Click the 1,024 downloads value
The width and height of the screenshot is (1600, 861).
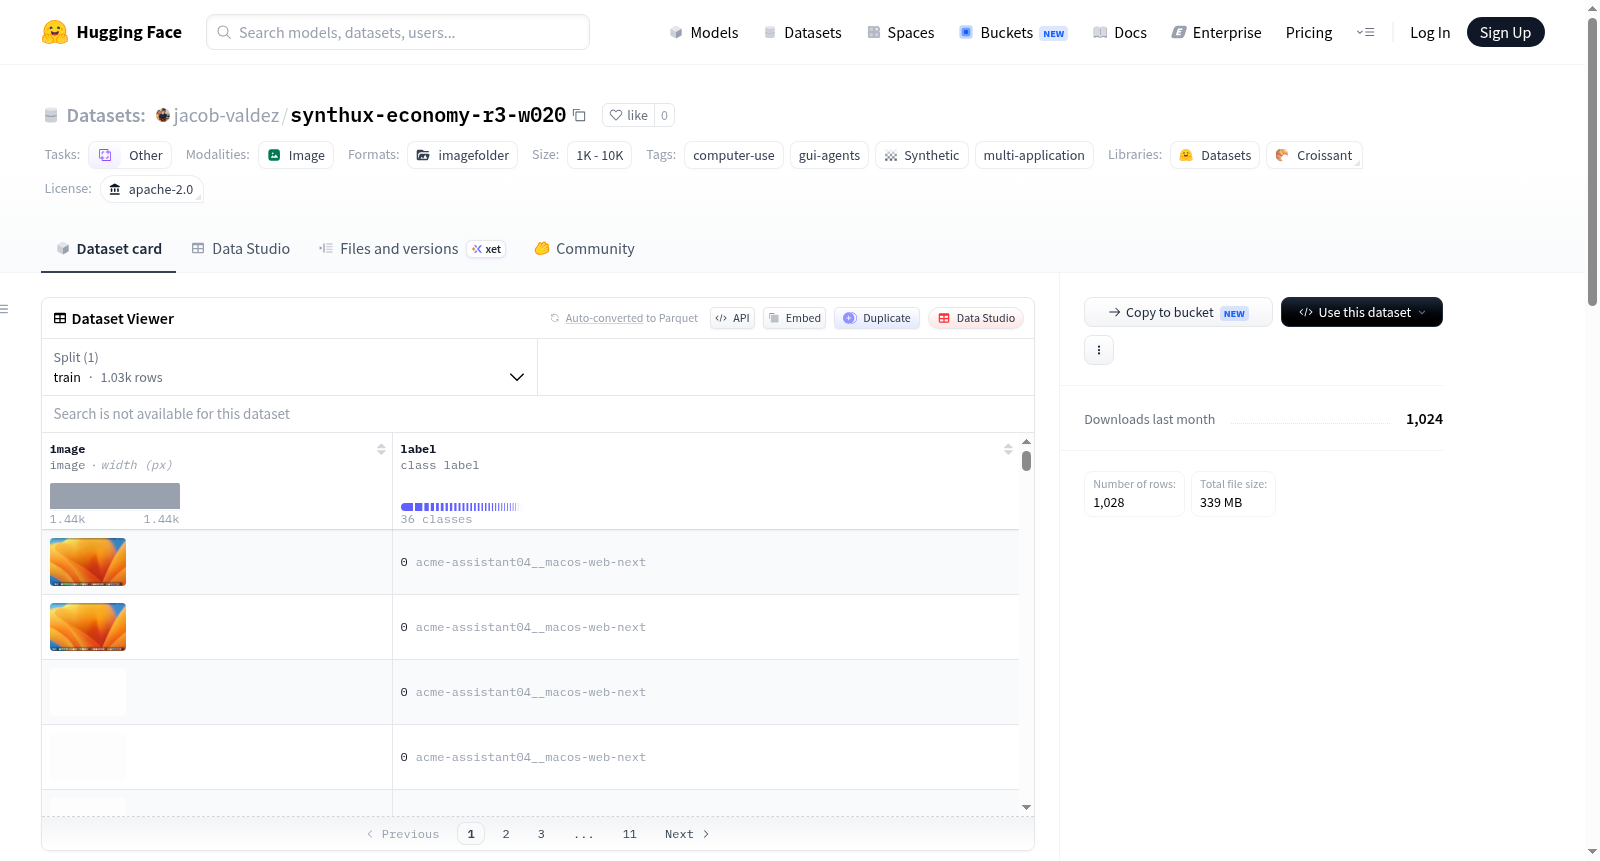(1424, 419)
